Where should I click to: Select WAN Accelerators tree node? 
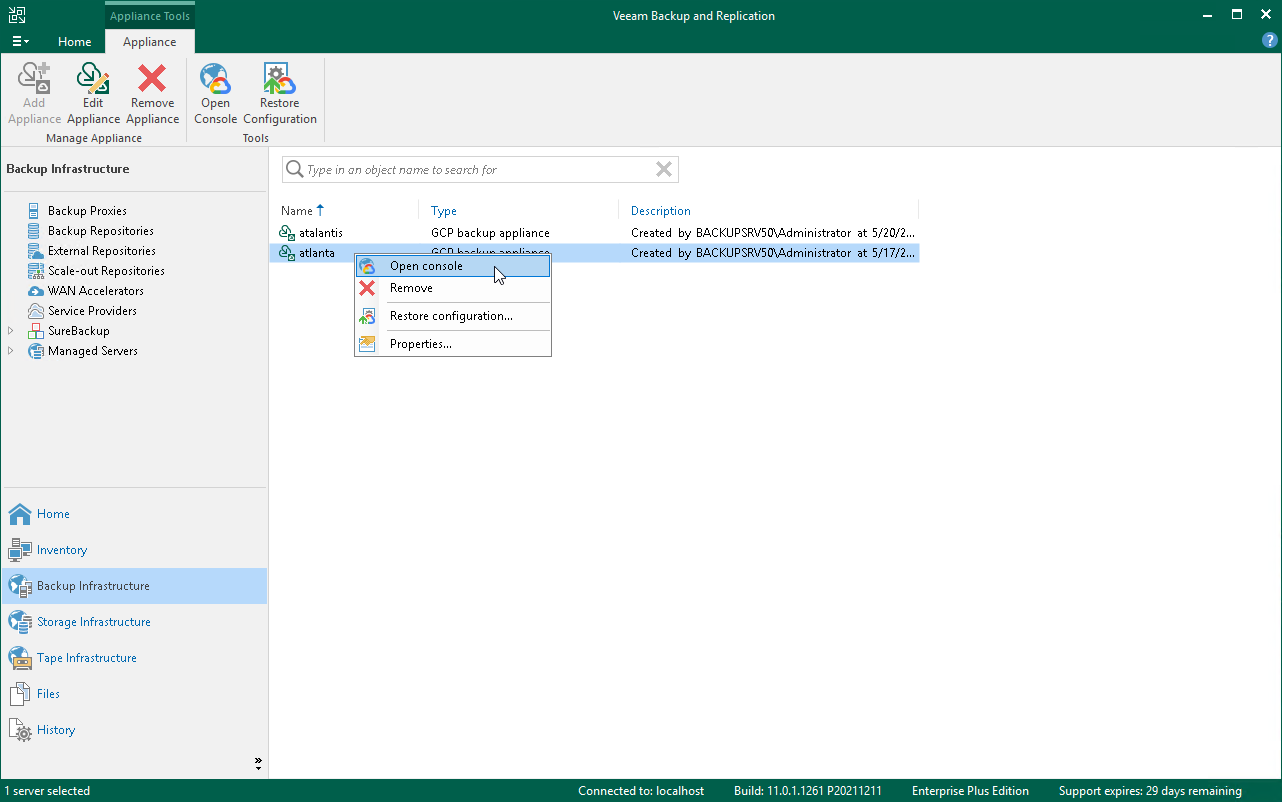point(96,291)
